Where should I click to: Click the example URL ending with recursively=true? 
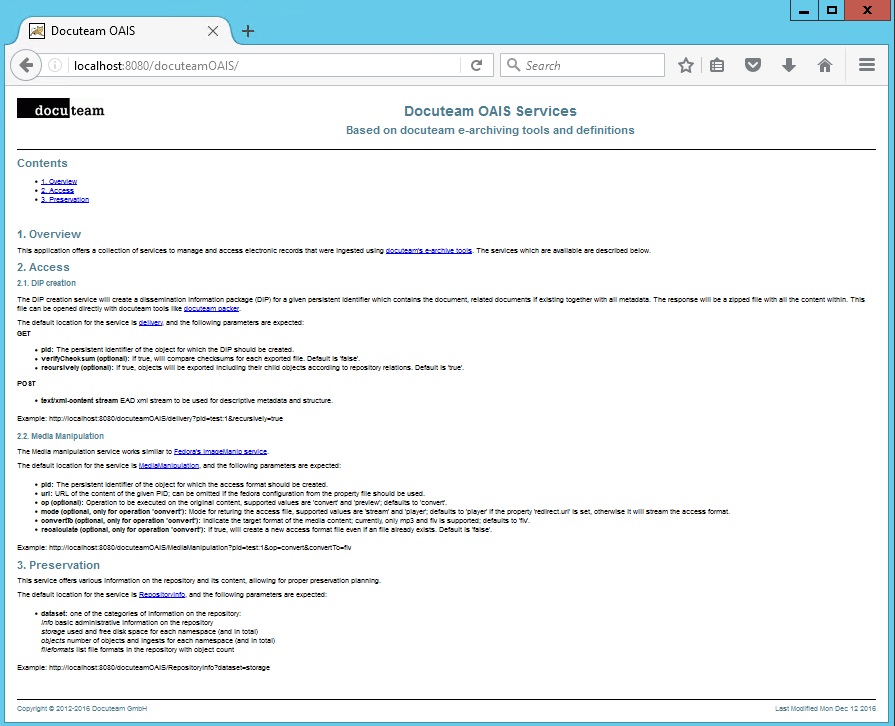166,419
